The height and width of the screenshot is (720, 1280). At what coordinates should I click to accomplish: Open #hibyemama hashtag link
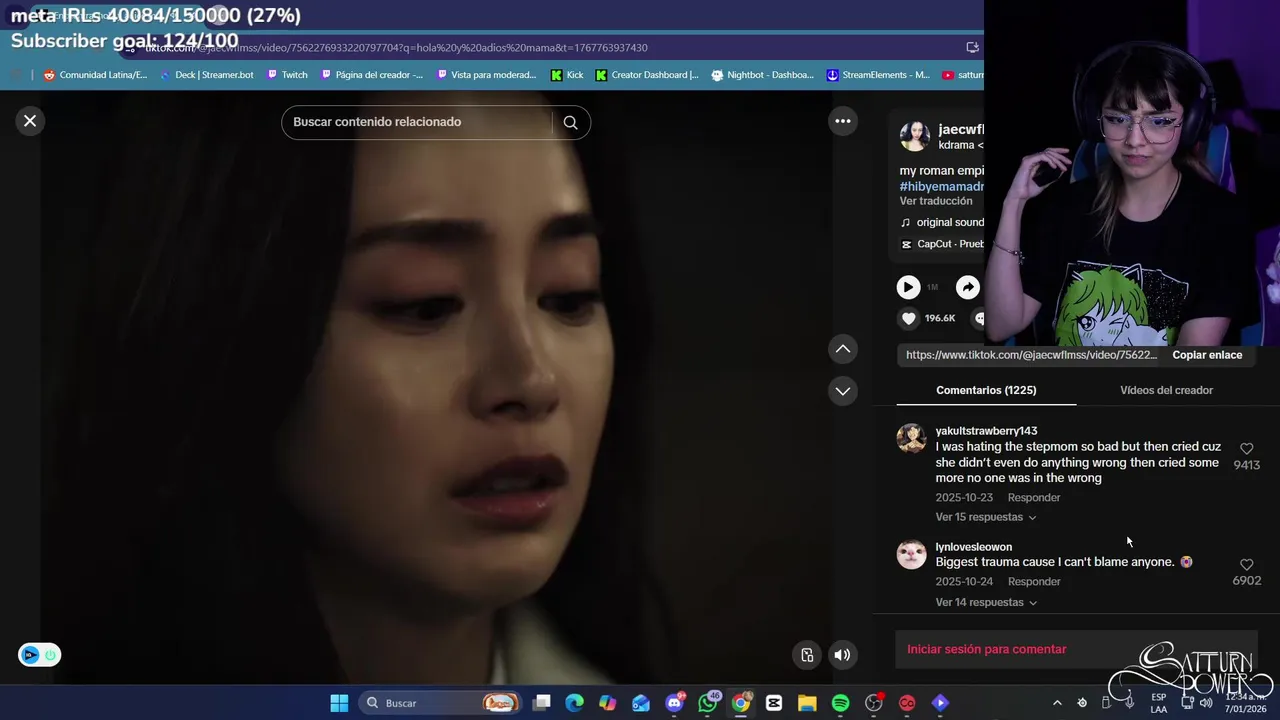(x=941, y=186)
